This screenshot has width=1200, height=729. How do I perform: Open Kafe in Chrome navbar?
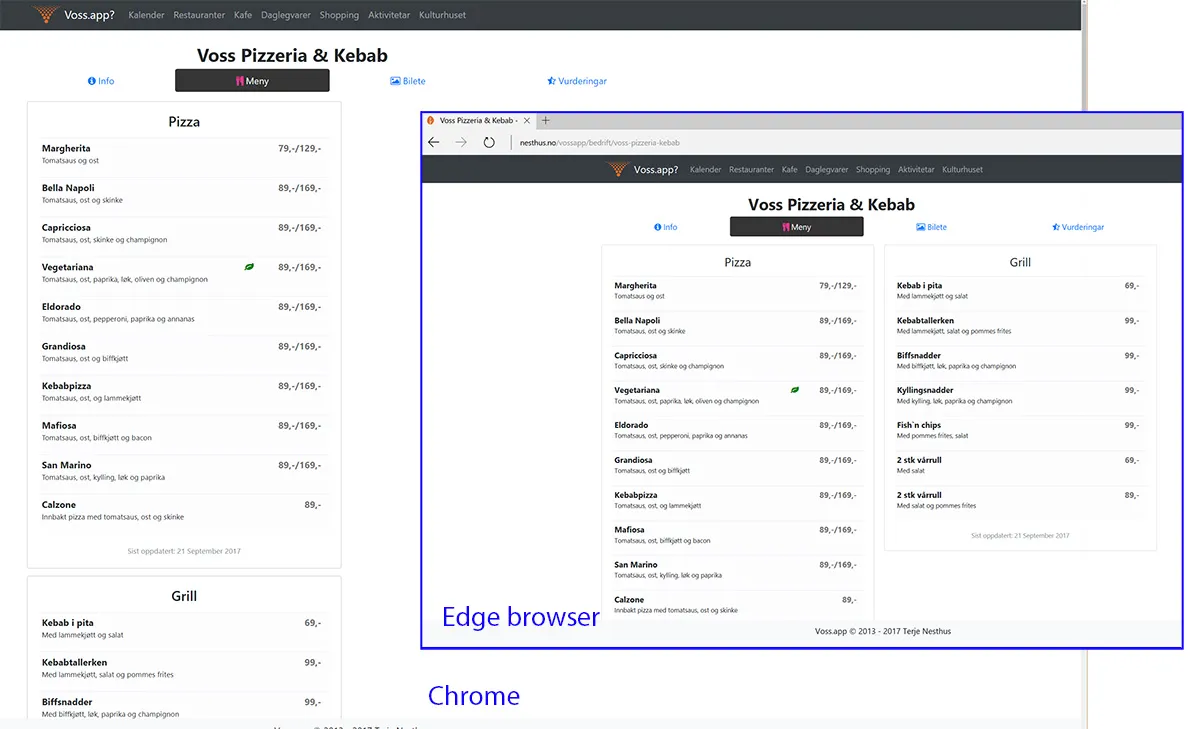[243, 15]
